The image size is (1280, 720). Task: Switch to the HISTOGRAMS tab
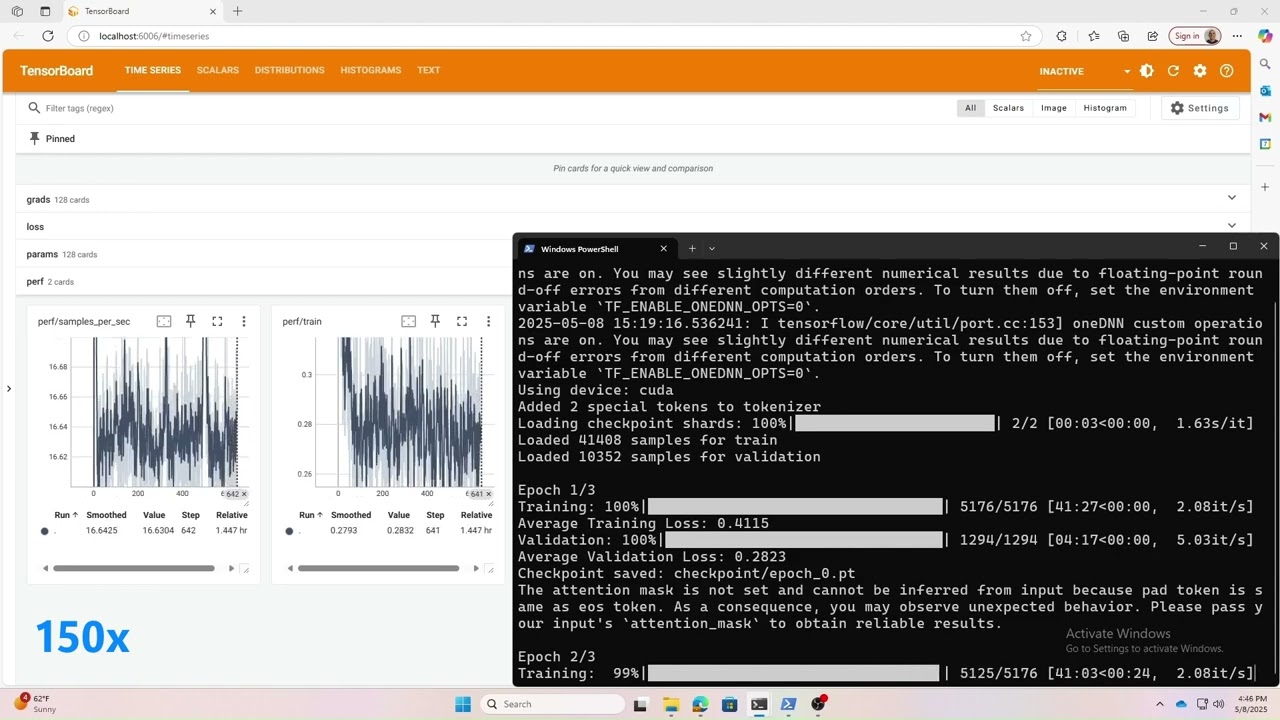point(370,70)
